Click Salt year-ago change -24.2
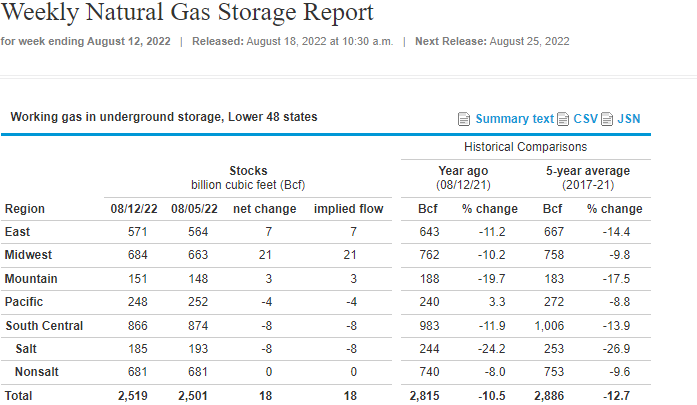This screenshot has height=405, width=697. pyautogui.click(x=492, y=349)
